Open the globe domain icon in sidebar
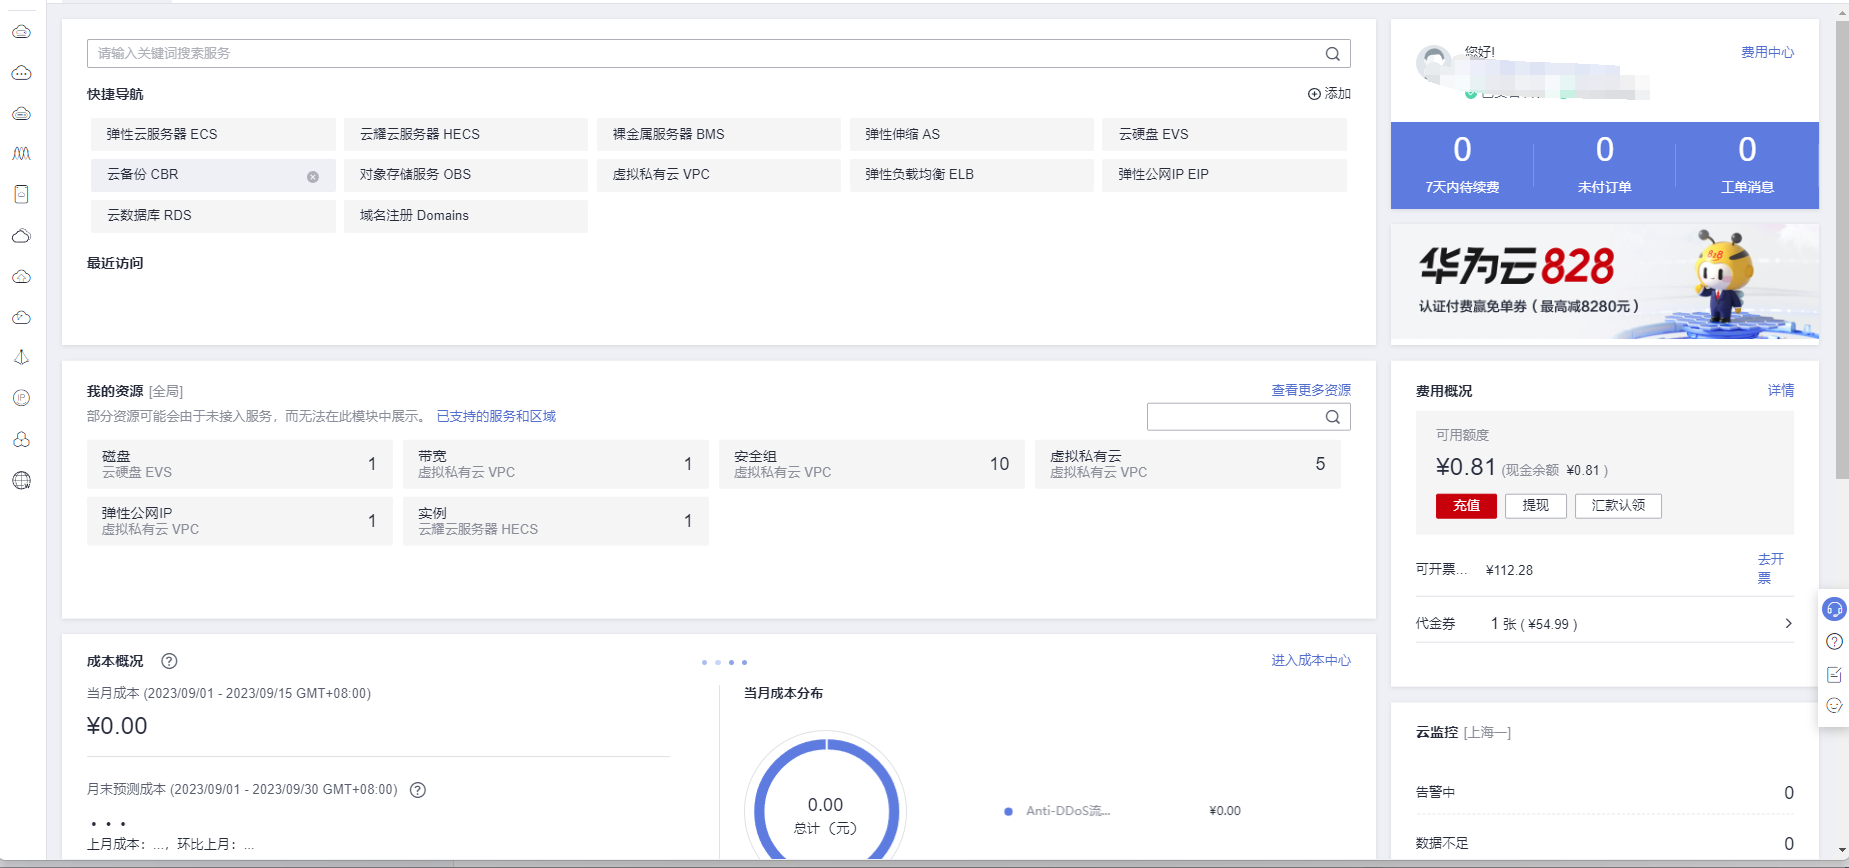Screen dimensions: 1849x868 (21, 480)
